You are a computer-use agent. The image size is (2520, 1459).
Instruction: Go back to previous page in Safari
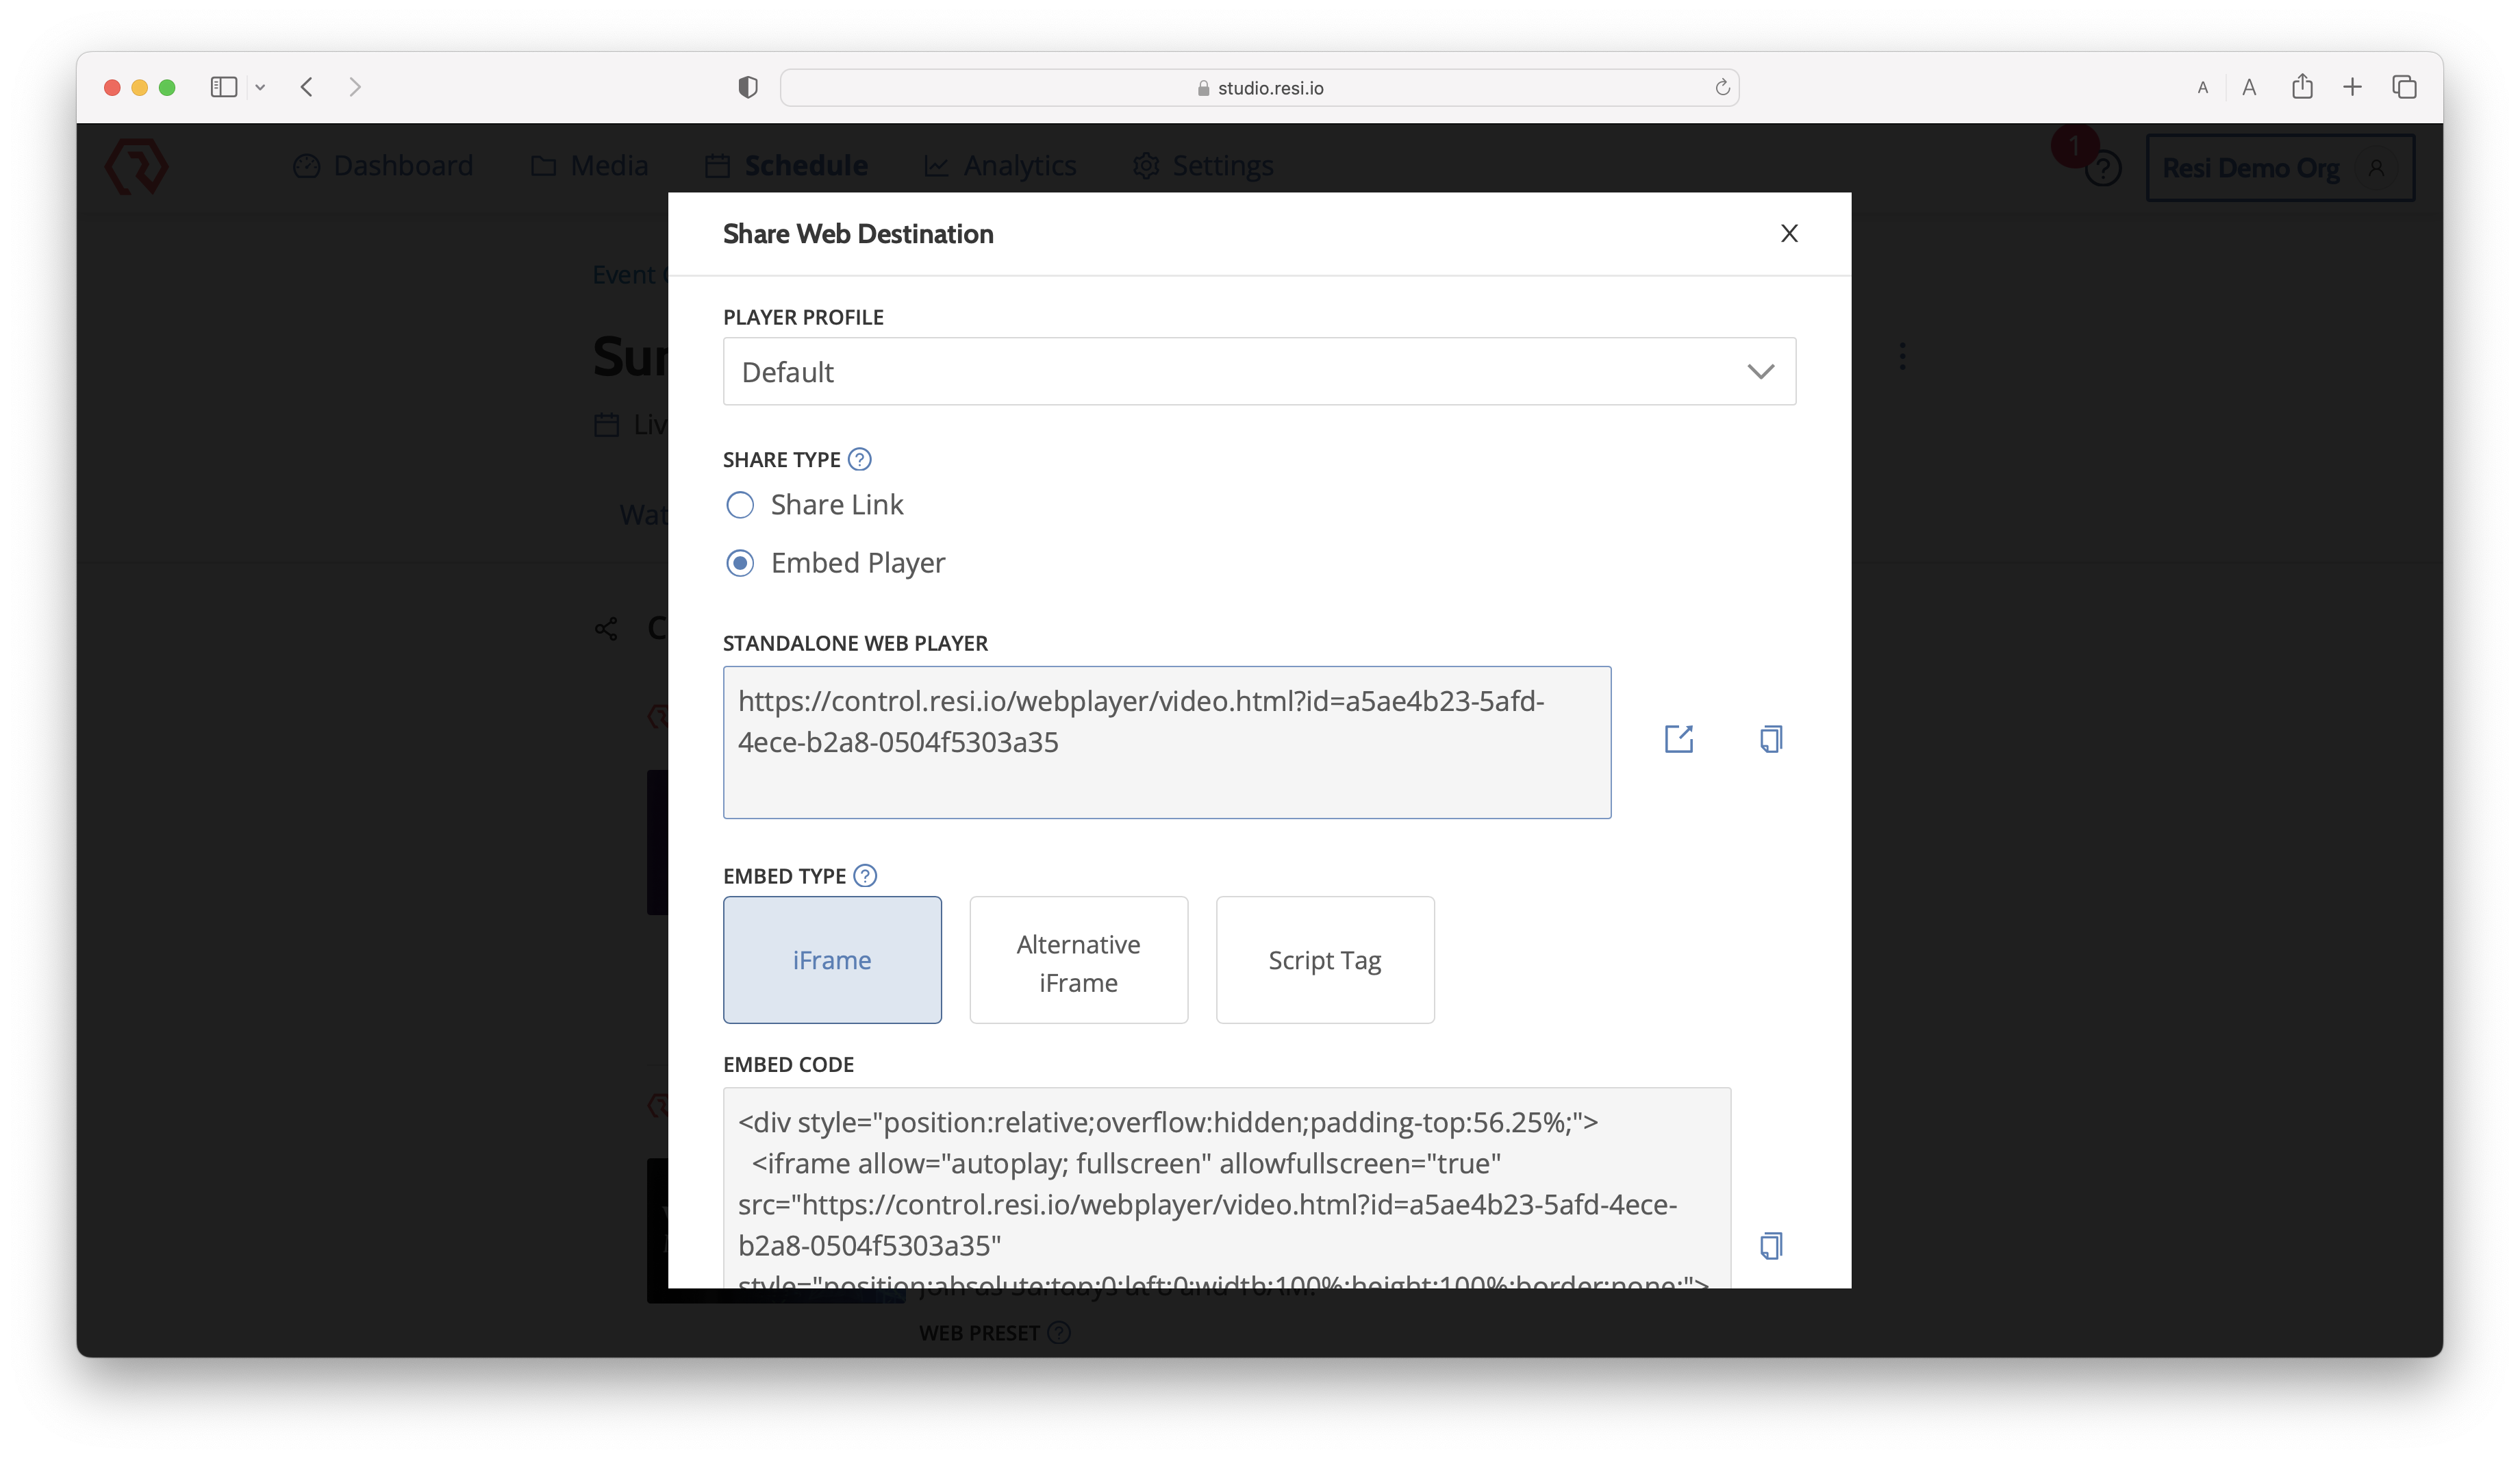coord(307,87)
